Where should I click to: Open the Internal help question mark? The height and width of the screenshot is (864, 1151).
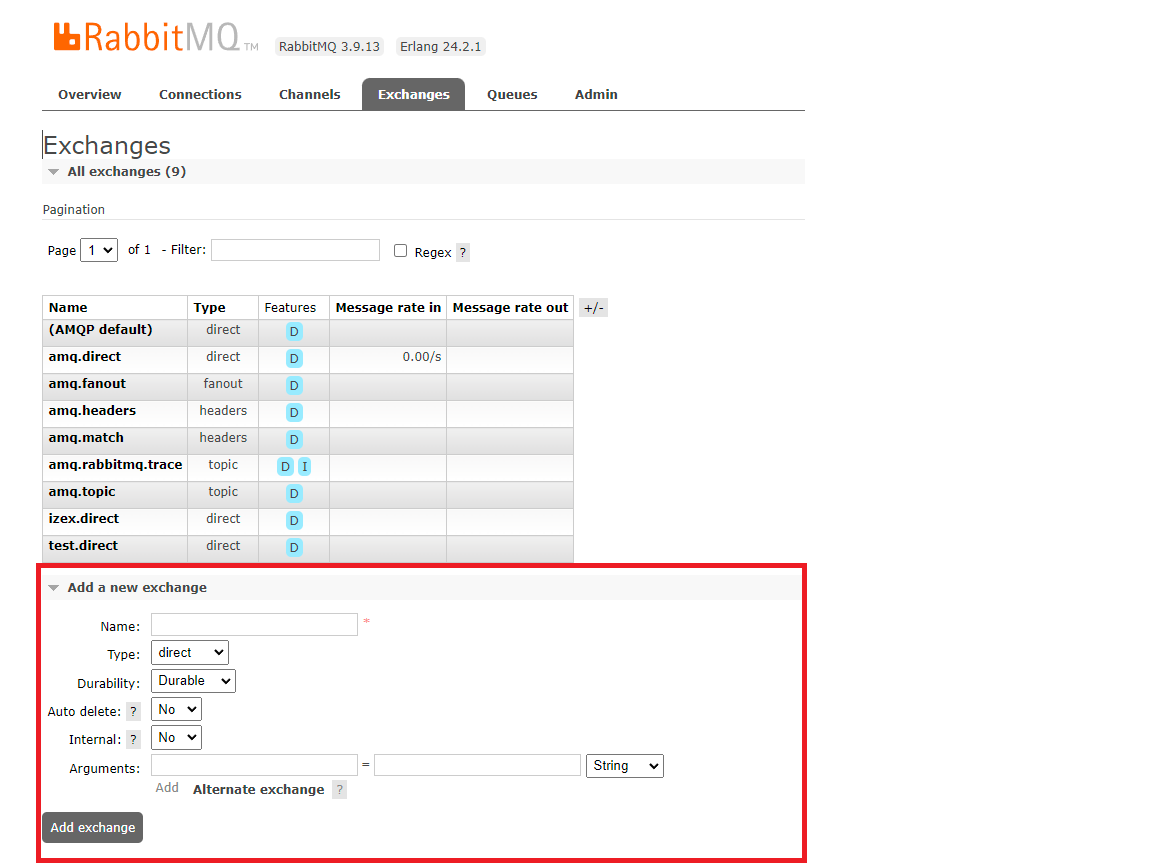[x=133, y=739]
